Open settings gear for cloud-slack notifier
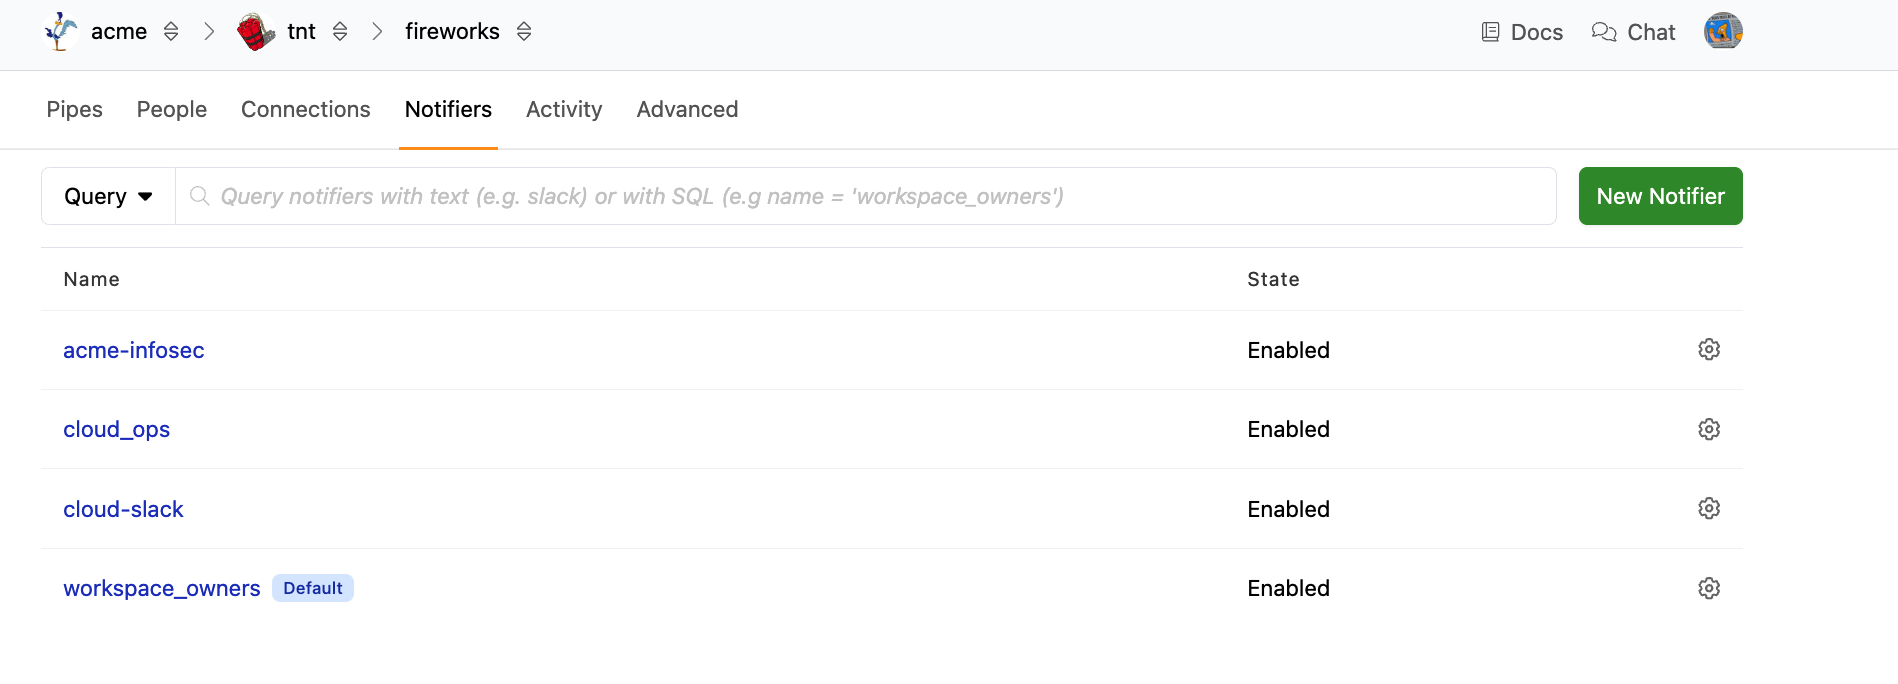The height and width of the screenshot is (684, 1898). (x=1709, y=509)
